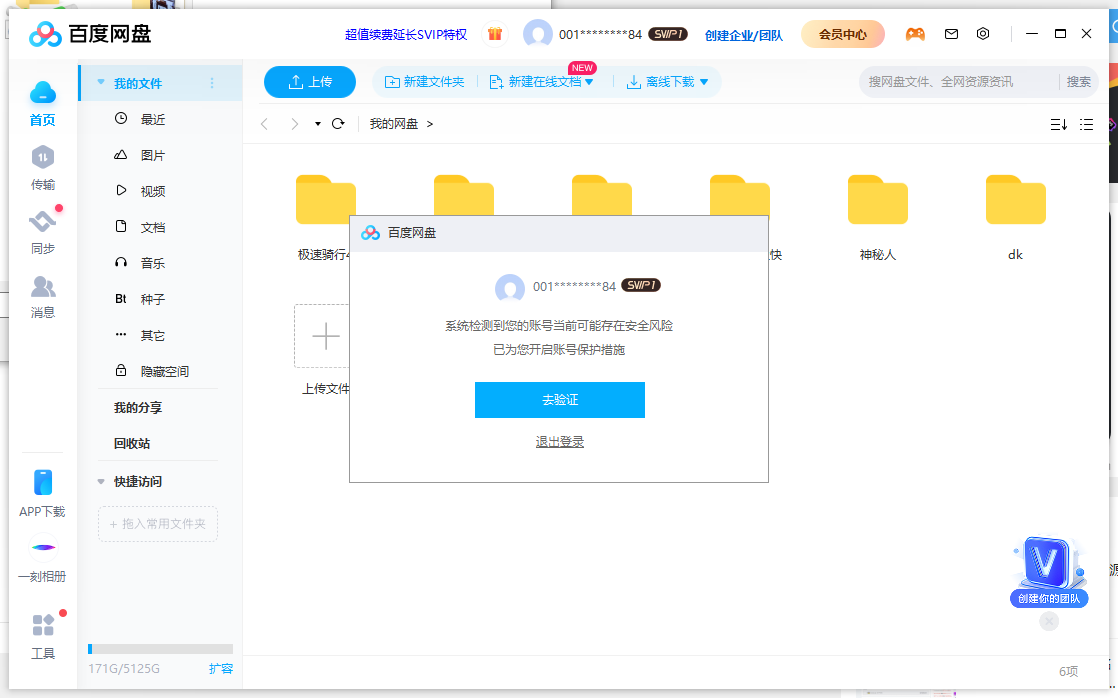Click the refresh icon in navigation bar
Image resolution: width=1118 pixels, height=698 pixels.
click(x=338, y=123)
